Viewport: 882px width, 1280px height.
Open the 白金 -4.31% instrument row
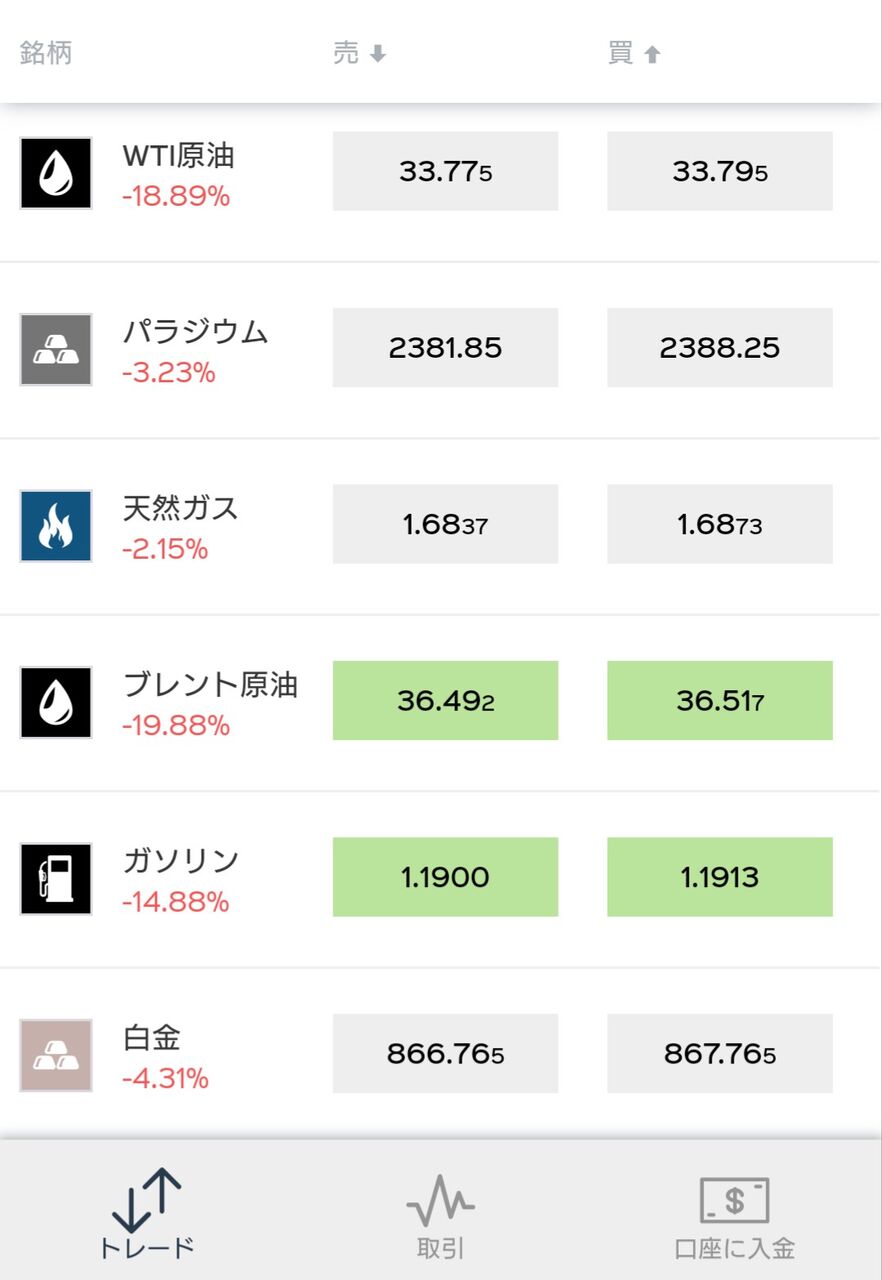click(441, 1055)
